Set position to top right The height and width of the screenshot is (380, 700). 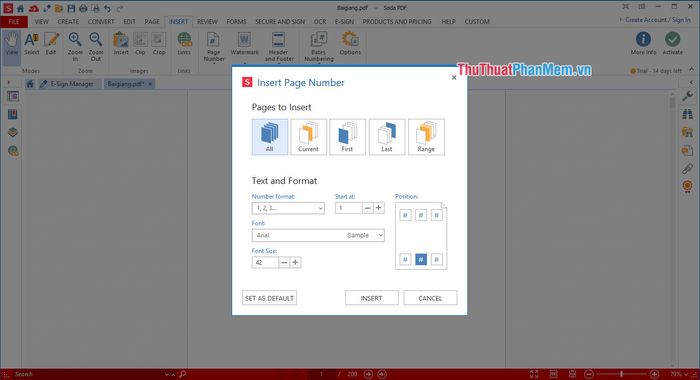[x=437, y=216]
